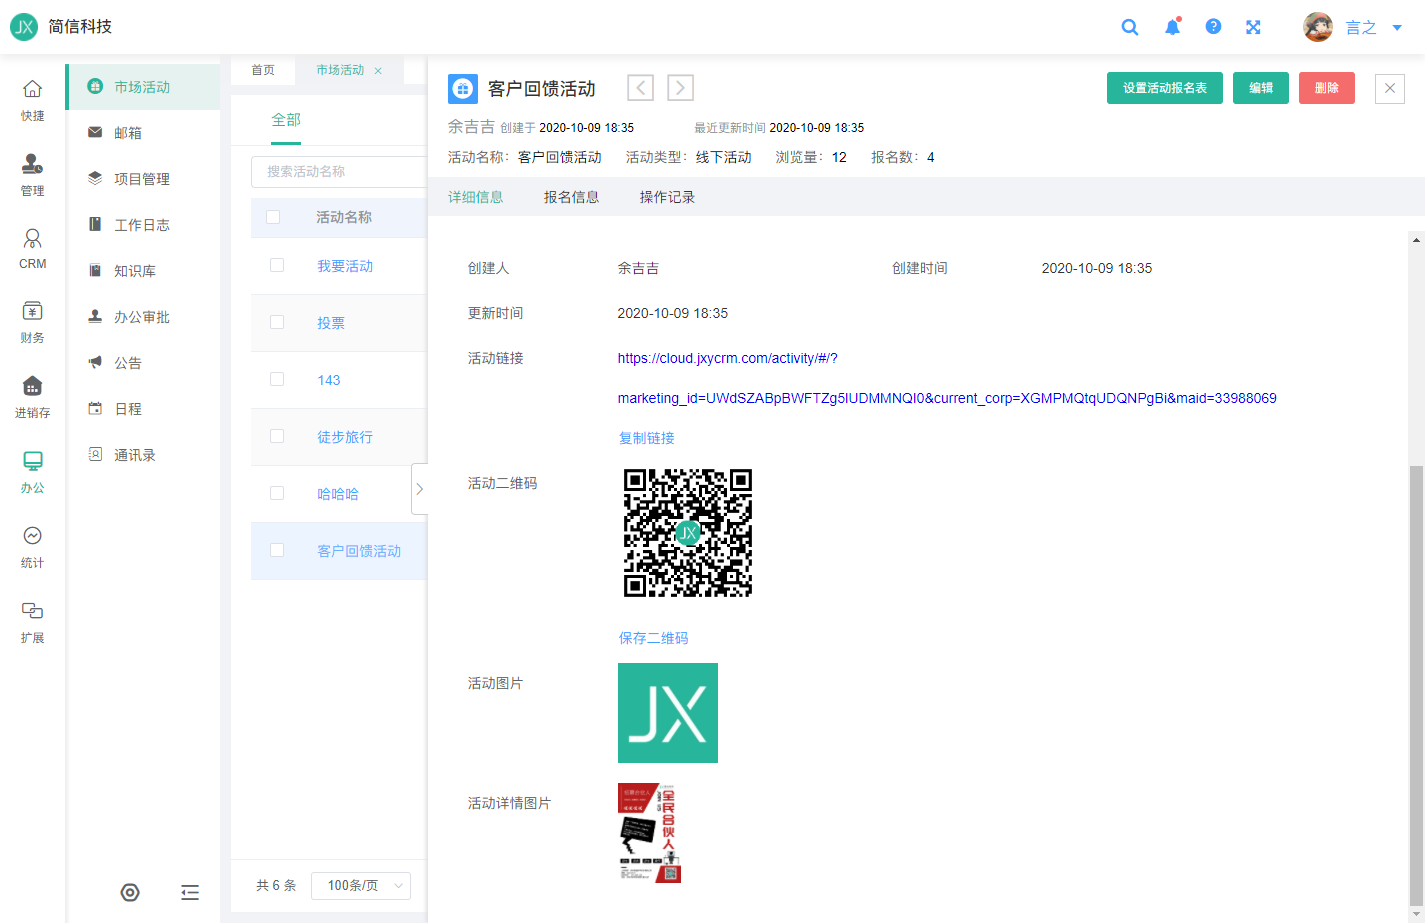Viewport: 1425px width, 923px height.
Task: Open the CRM module
Action: pyautogui.click(x=33, y=249)
